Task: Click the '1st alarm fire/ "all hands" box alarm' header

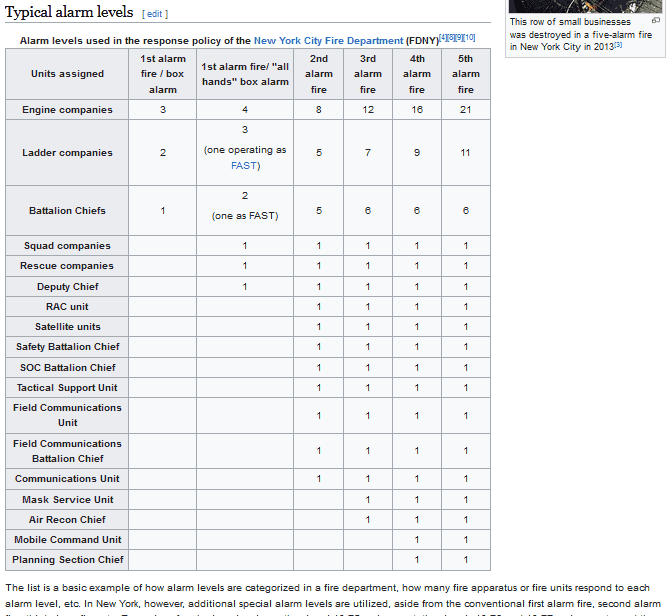Action: tap(245, 74)
